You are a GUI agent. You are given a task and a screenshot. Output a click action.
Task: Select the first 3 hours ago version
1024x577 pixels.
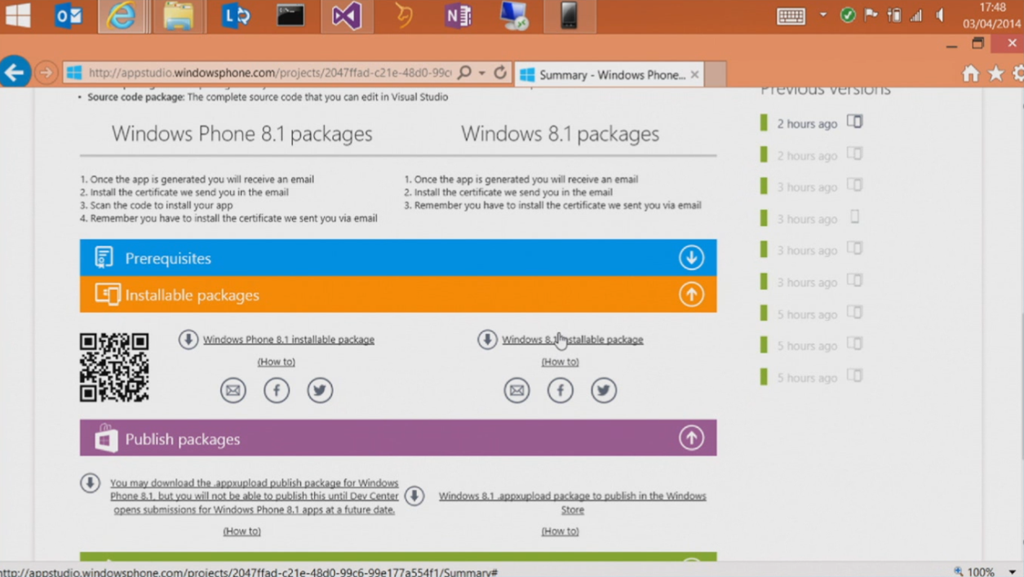coord(807,187)
